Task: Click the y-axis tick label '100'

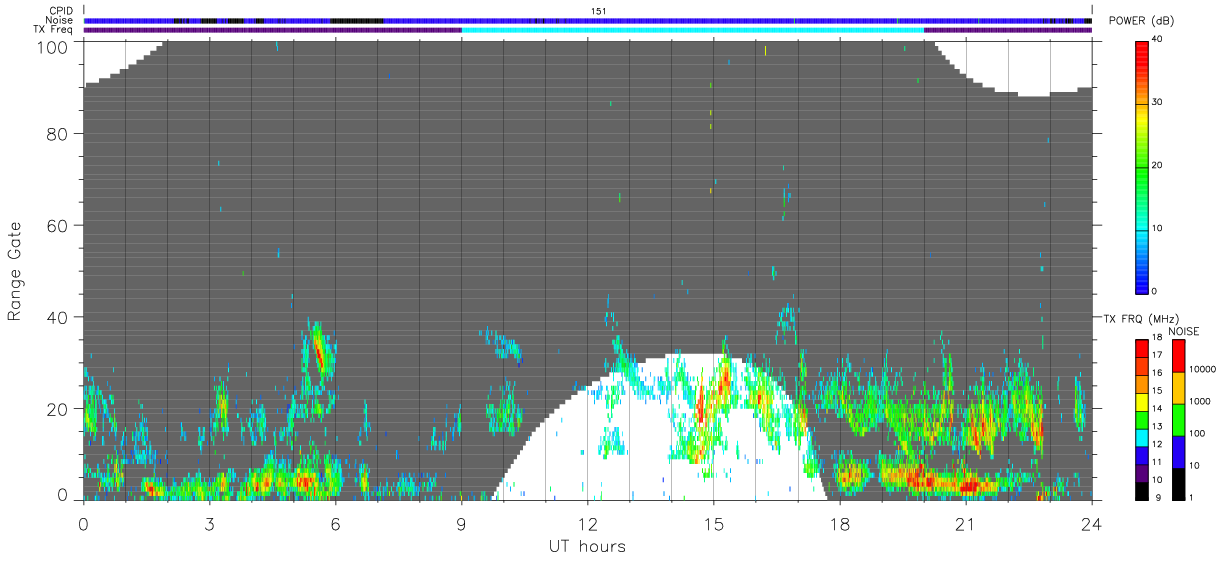Action: tap(51, 46)
